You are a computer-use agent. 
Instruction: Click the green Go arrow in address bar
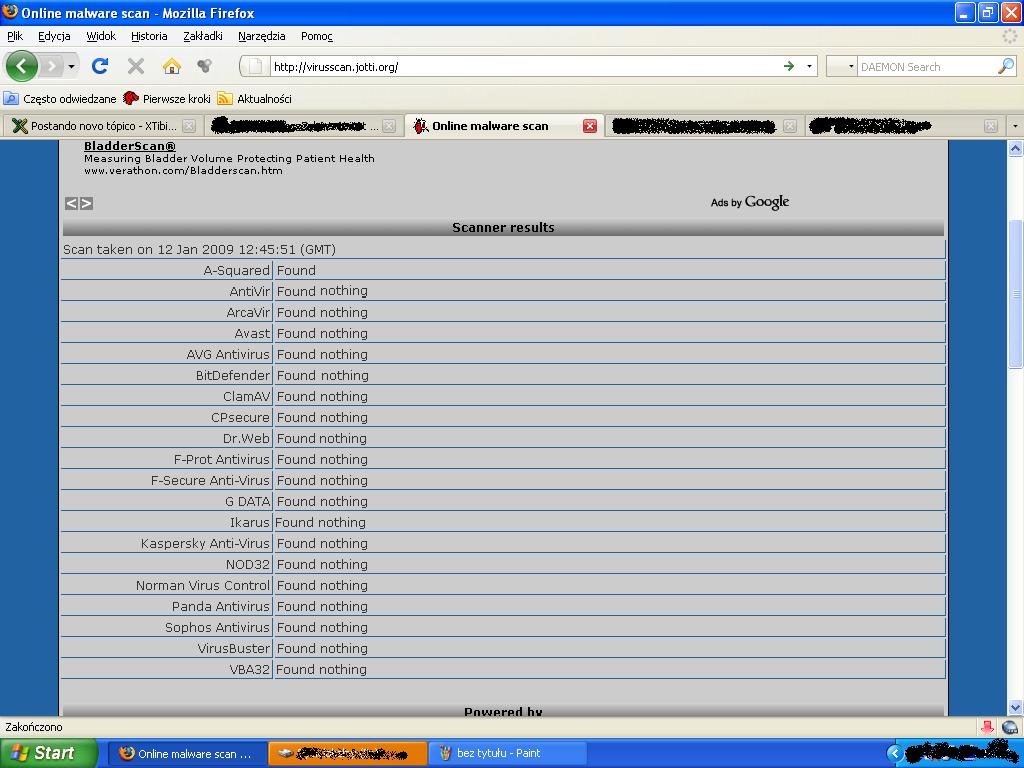point(789,66)
